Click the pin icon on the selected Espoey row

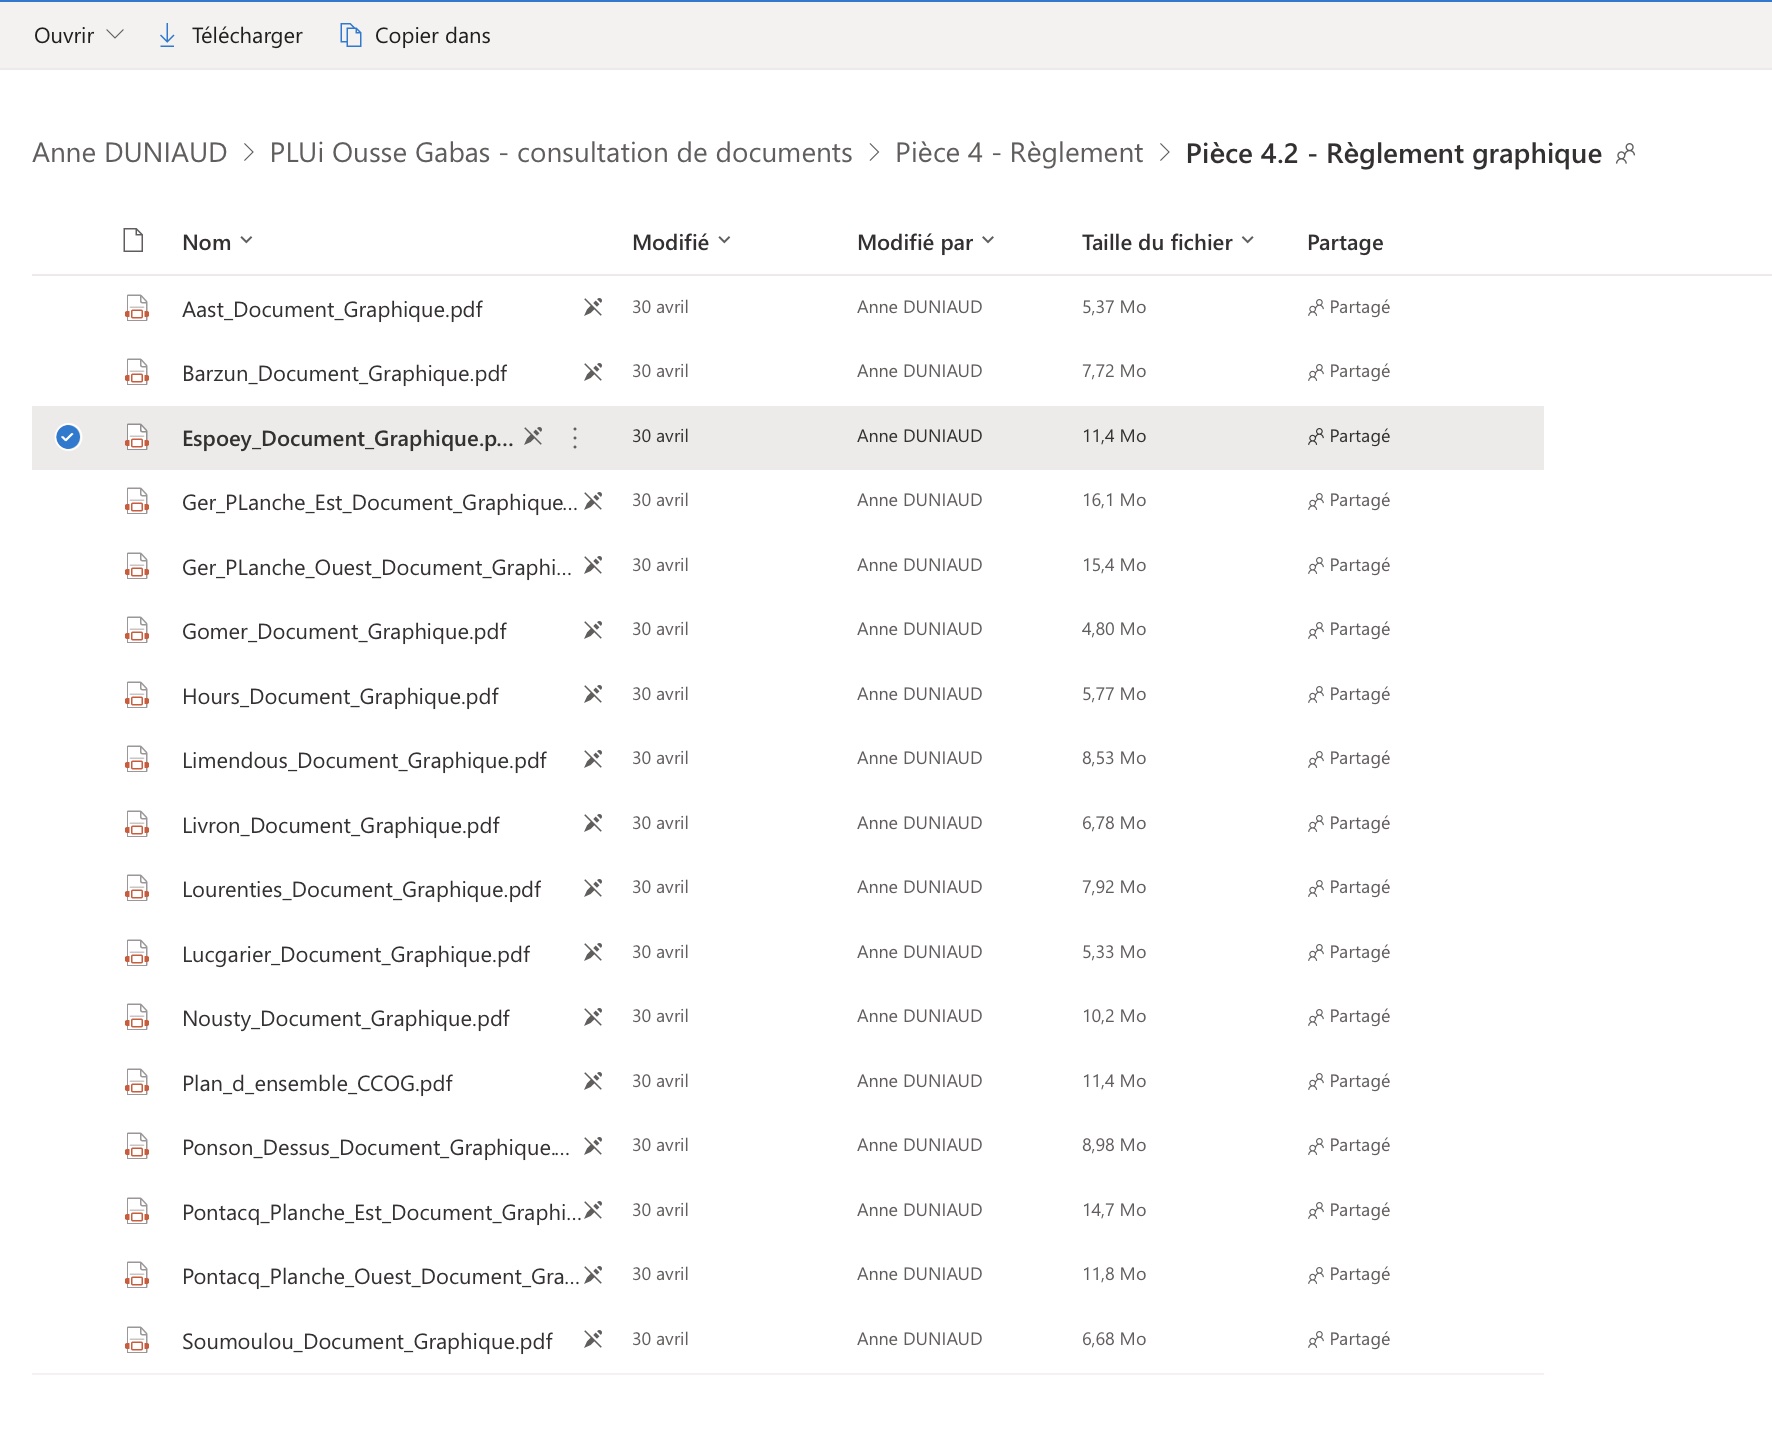pos(534,436)
